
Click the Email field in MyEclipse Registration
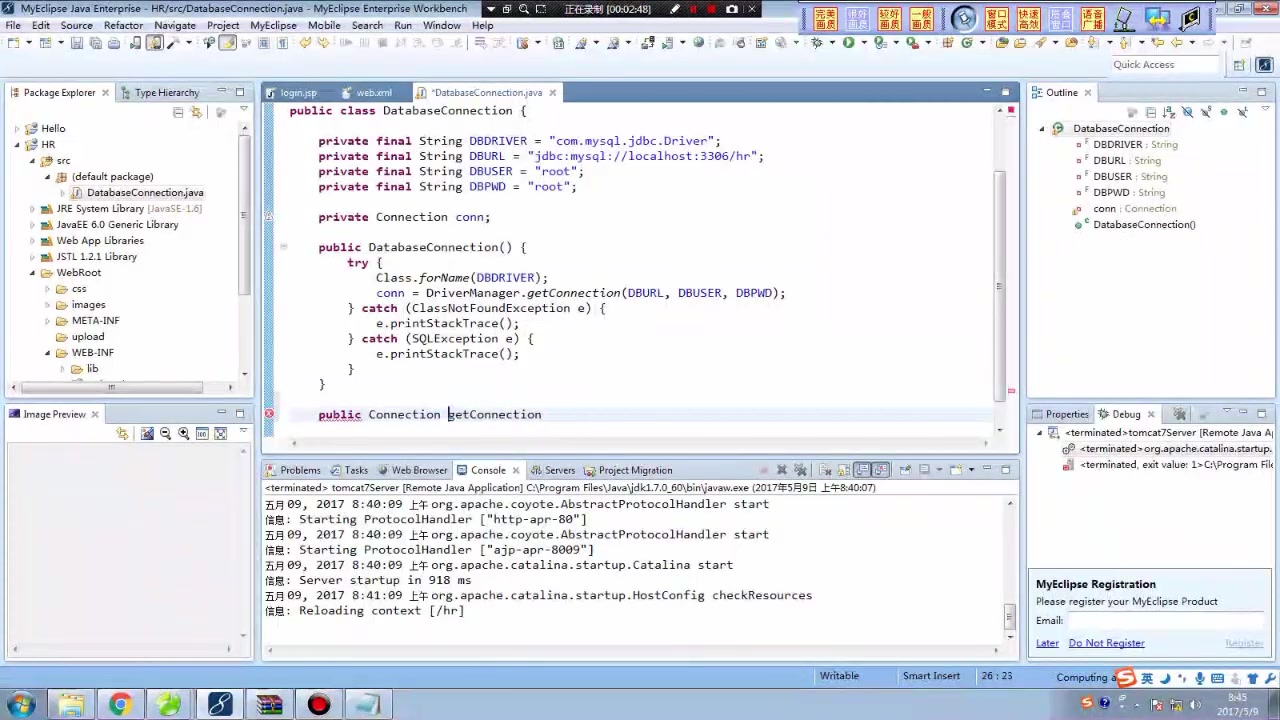(1165, 620)
